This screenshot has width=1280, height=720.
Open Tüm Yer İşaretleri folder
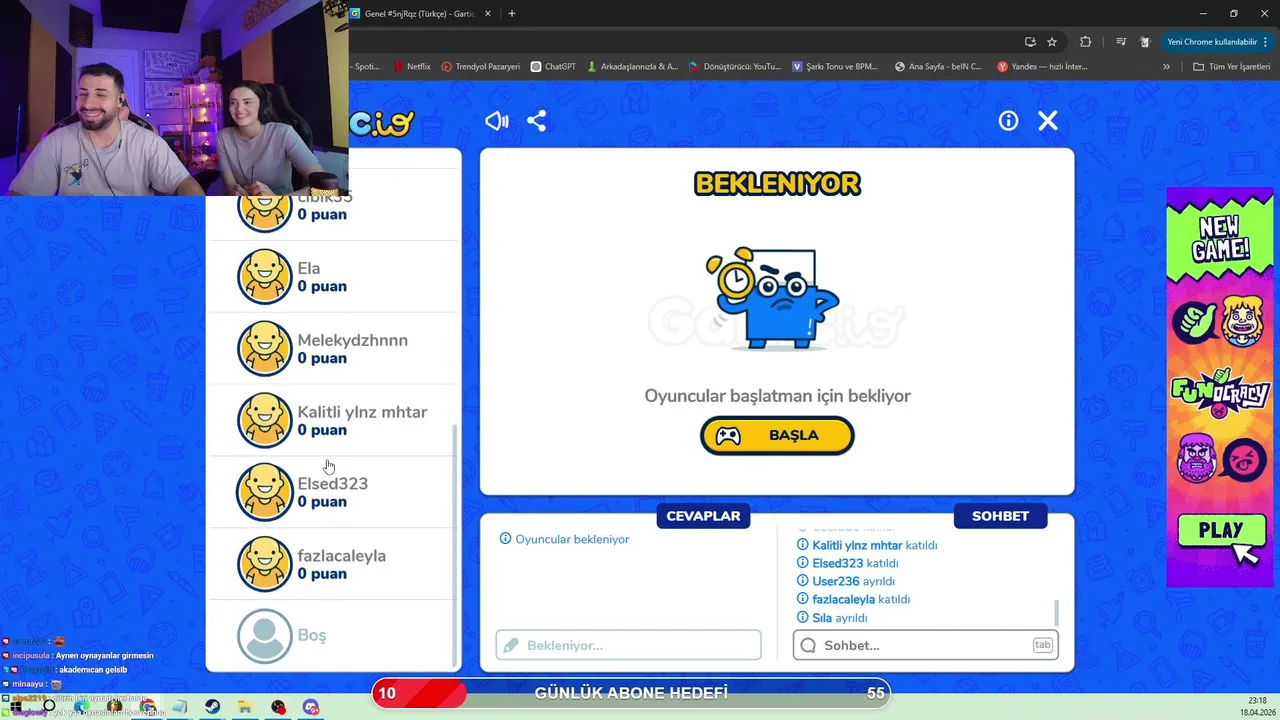click(x=1231, y=67)
